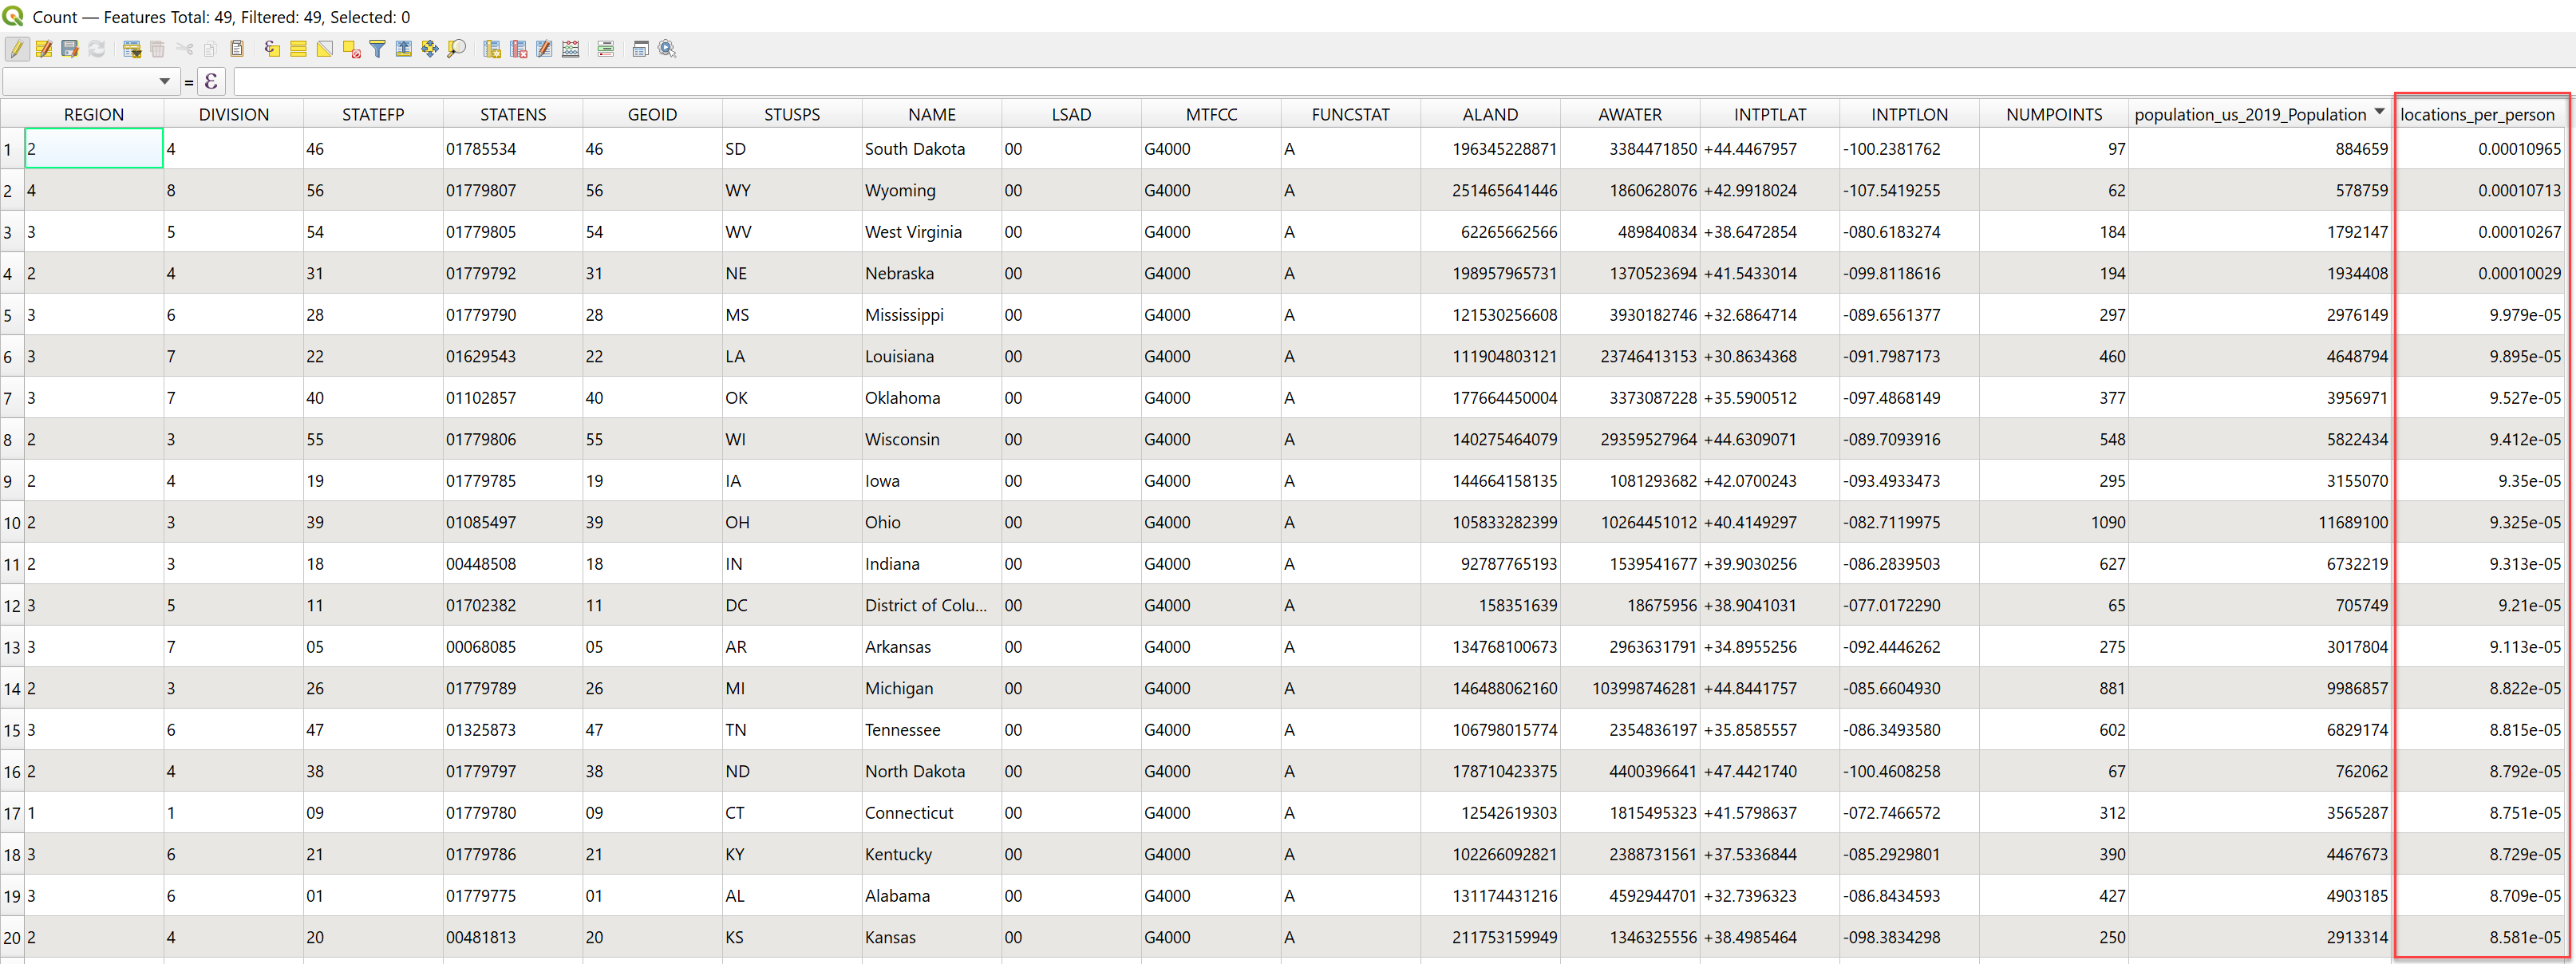Sort by the NAME column header
The image size is (2576, 964).
point(932,114)
